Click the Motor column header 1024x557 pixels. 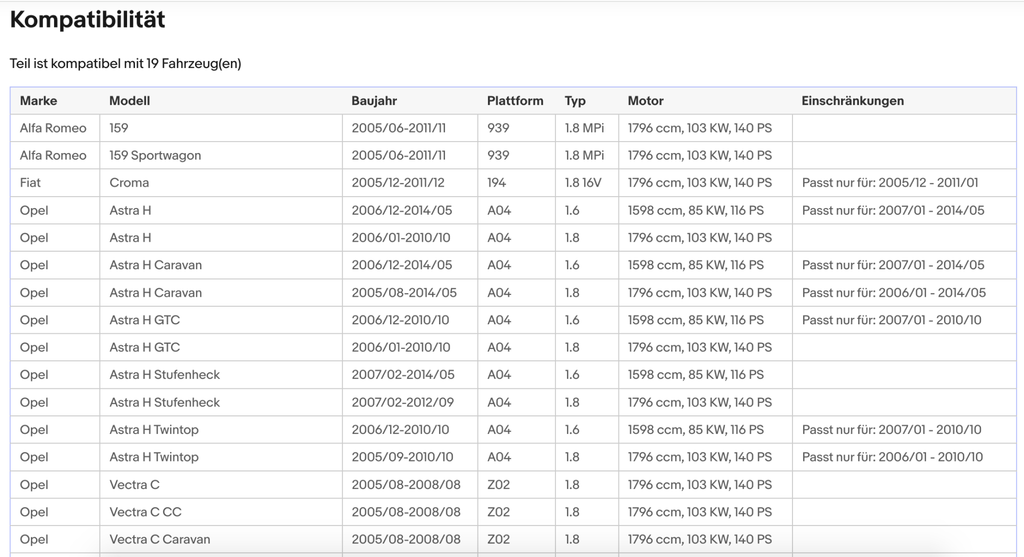click(646, 101)
